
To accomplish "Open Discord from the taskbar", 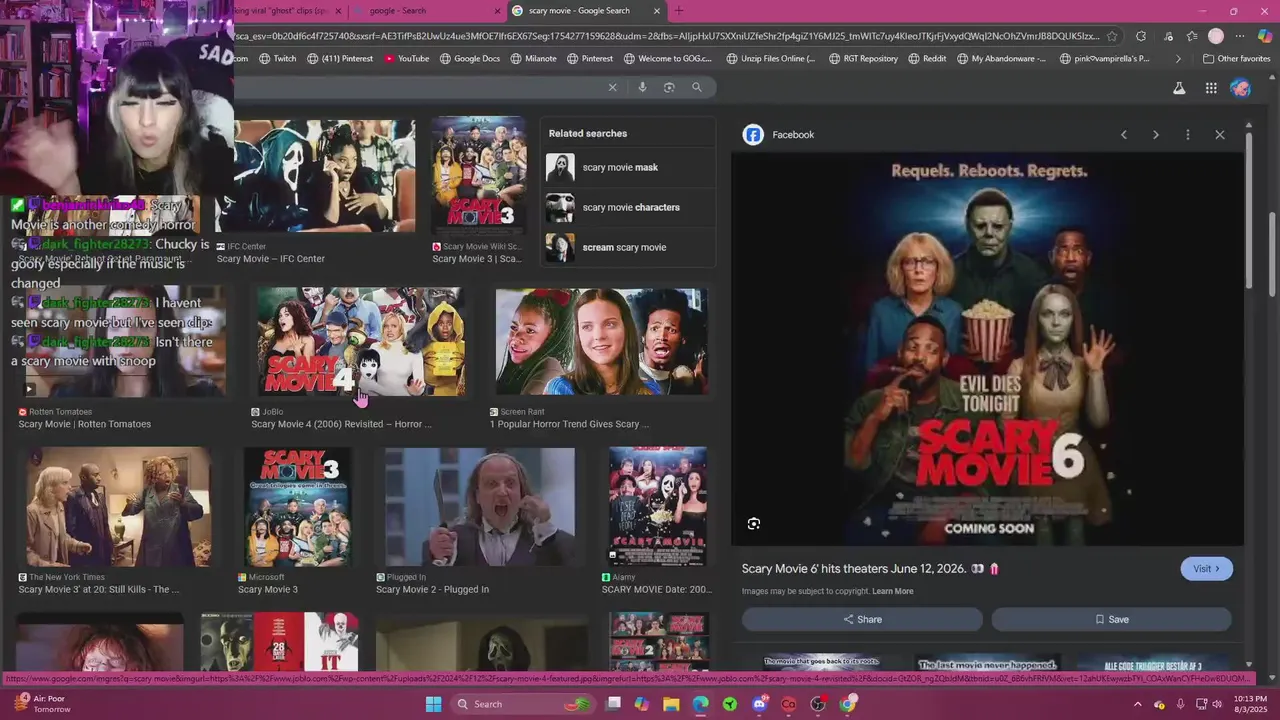I will click(x=759, y=704).
